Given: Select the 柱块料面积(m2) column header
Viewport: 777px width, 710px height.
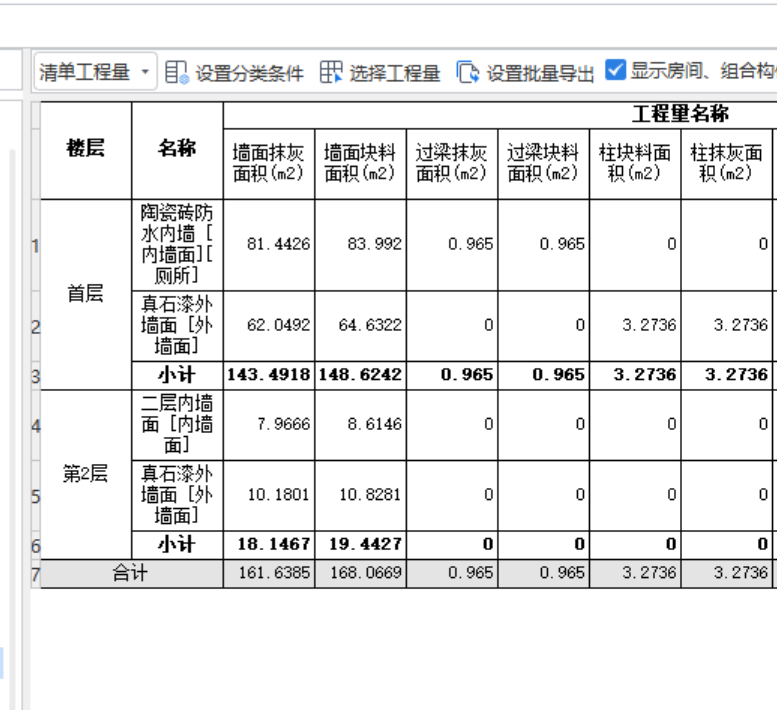Looking at the screenshot, I should click(635, 164).
